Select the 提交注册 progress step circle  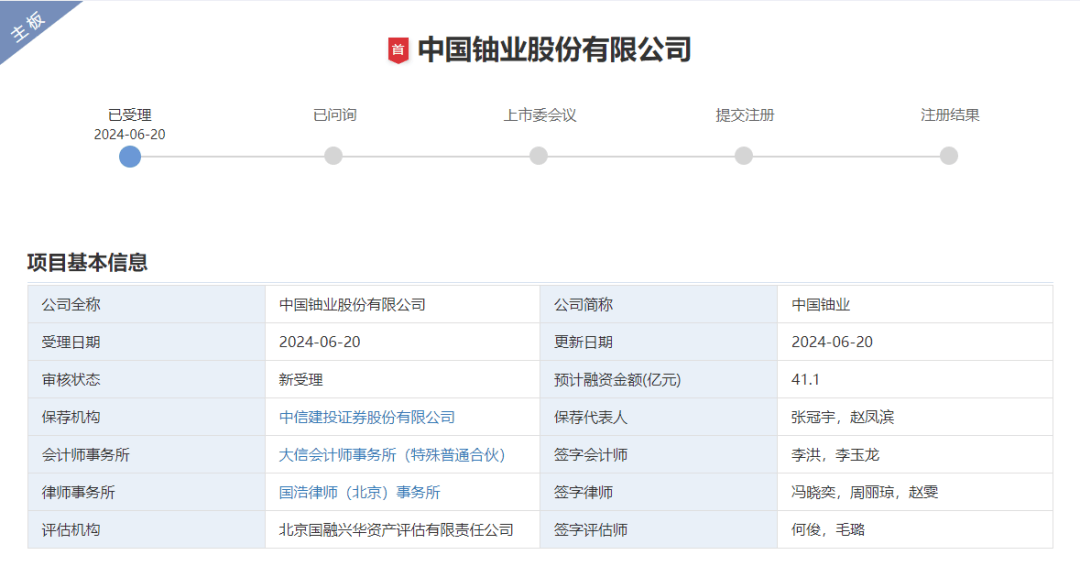[x=744, y=156]
